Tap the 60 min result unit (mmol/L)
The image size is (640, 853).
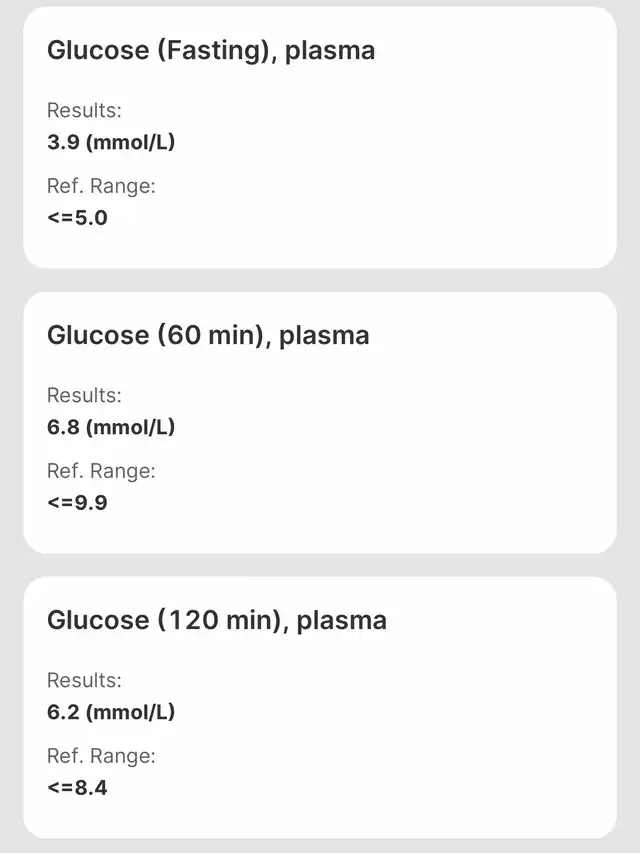pos(130,427)
